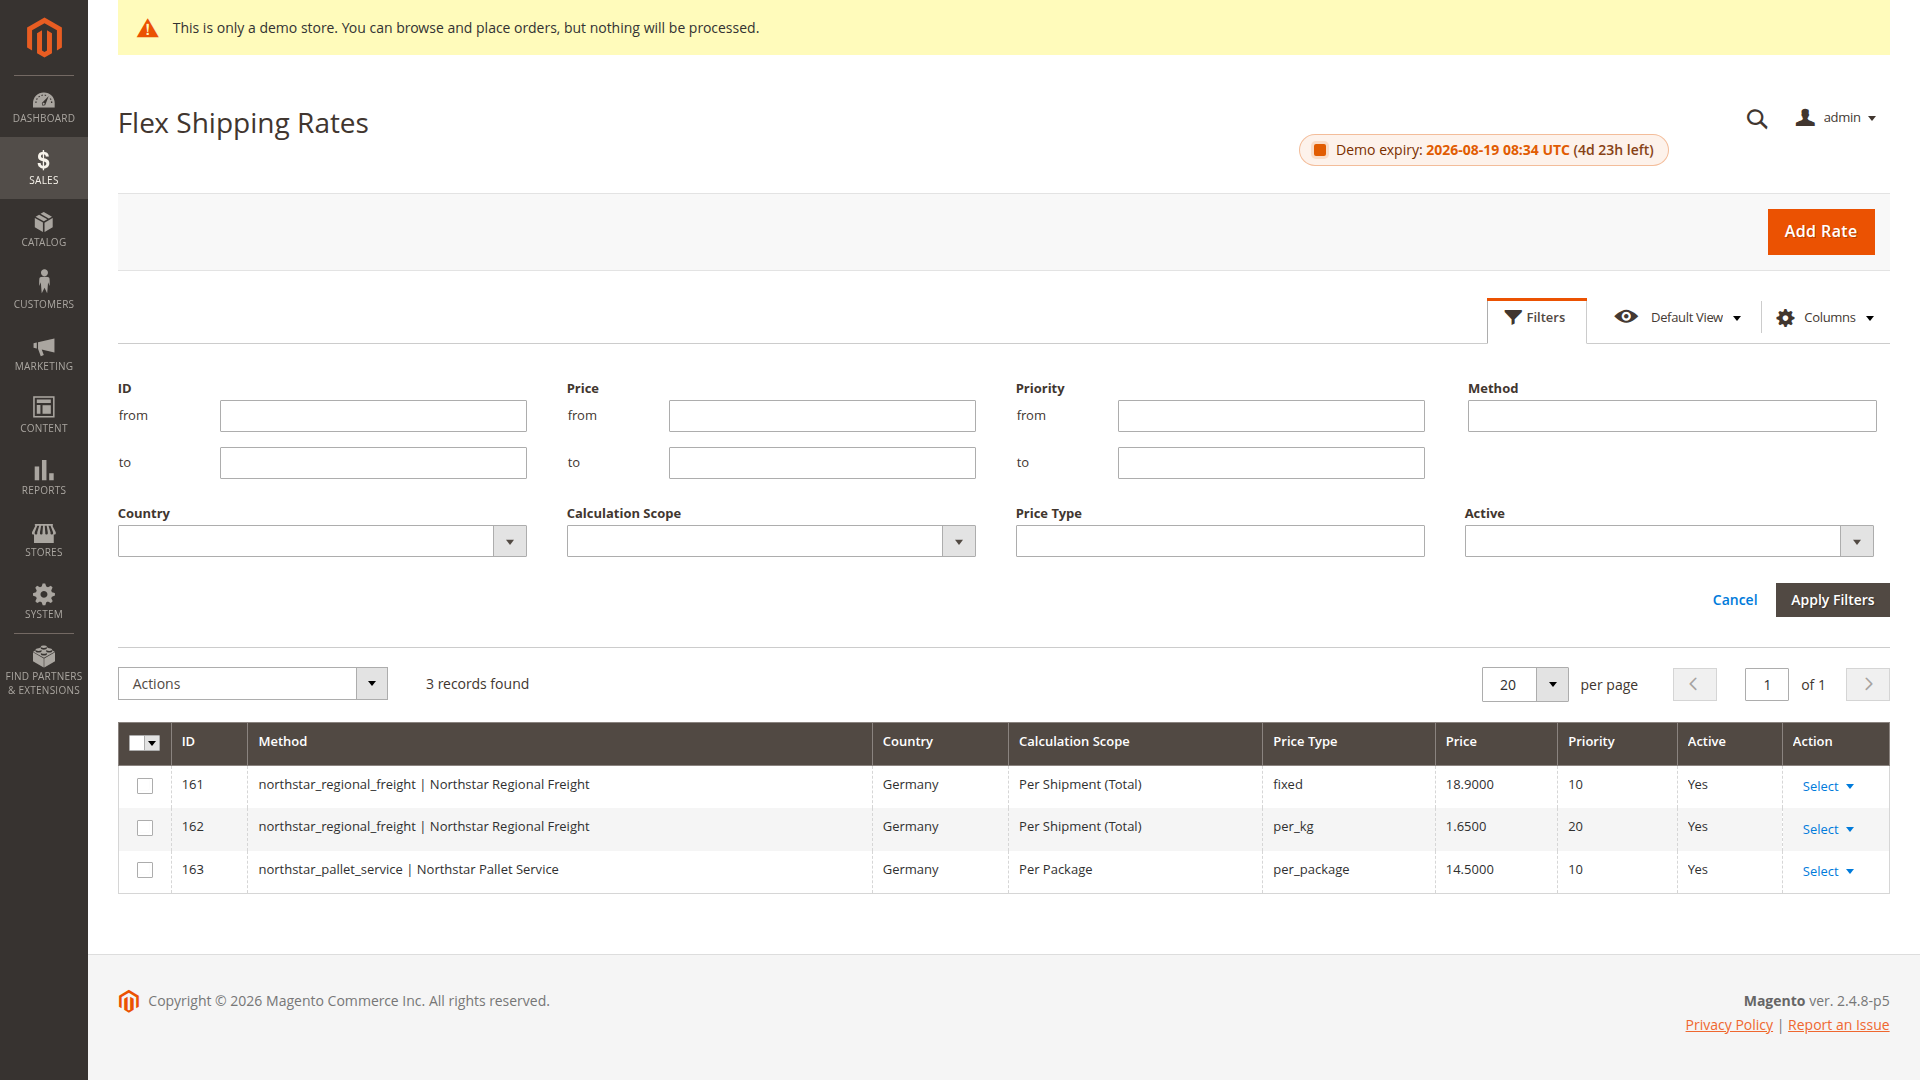The width and height of the screenshot is (1920, 1080).
Task: Click Apply Filters button
Action: pos(1832,600)
